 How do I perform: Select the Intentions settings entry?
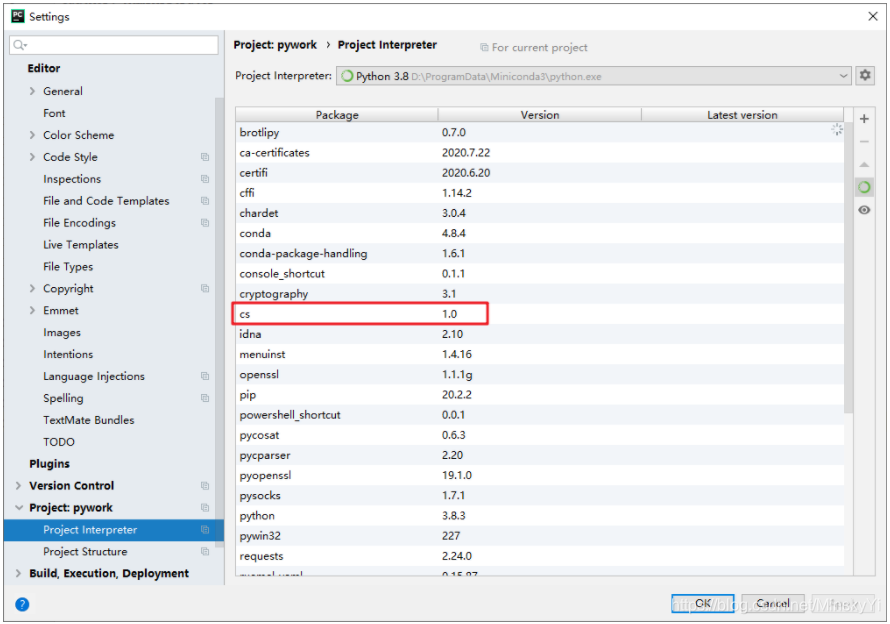point(68,354)
